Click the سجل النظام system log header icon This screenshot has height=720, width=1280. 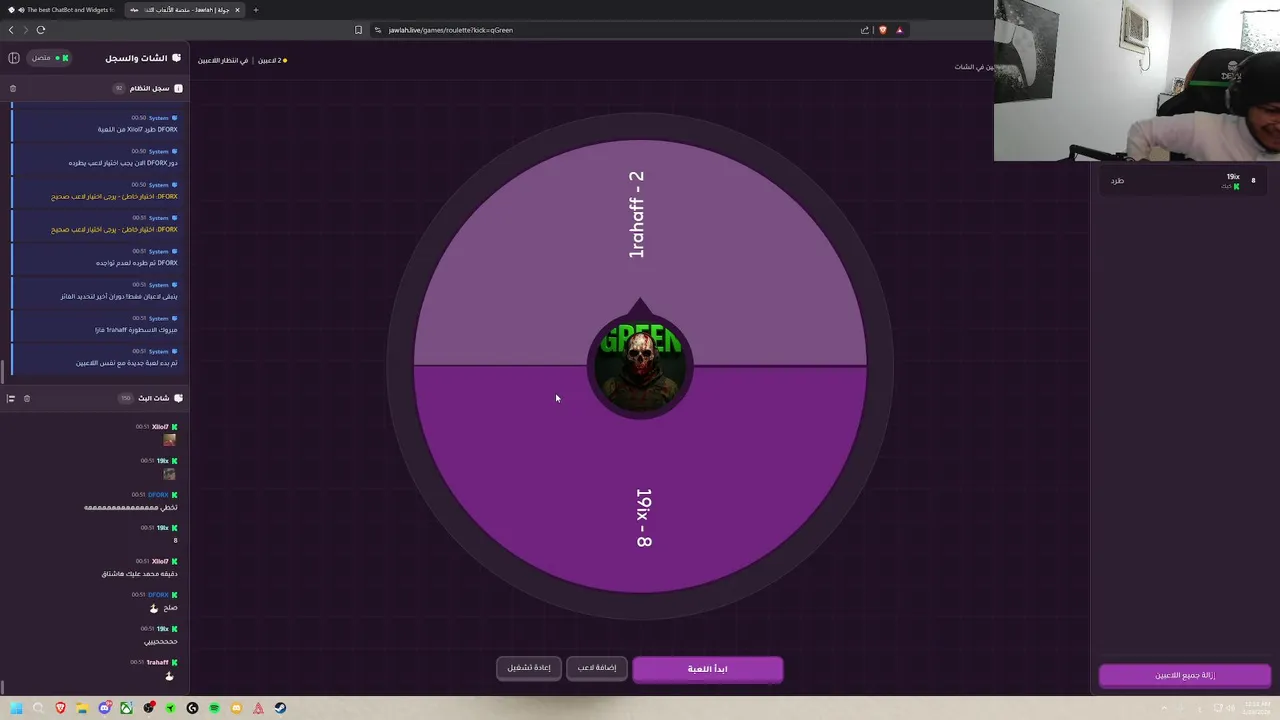(178, 88)
